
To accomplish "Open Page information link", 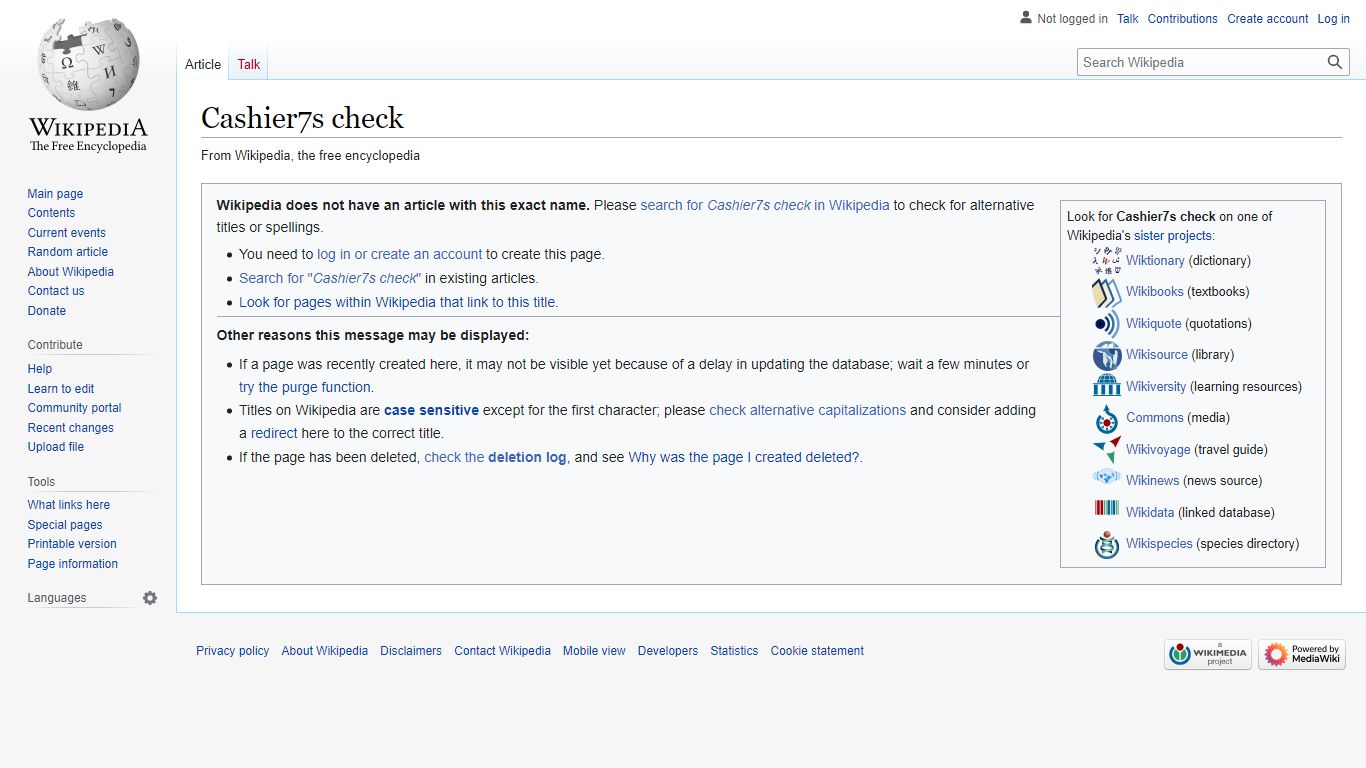I will tap(73, 564).
